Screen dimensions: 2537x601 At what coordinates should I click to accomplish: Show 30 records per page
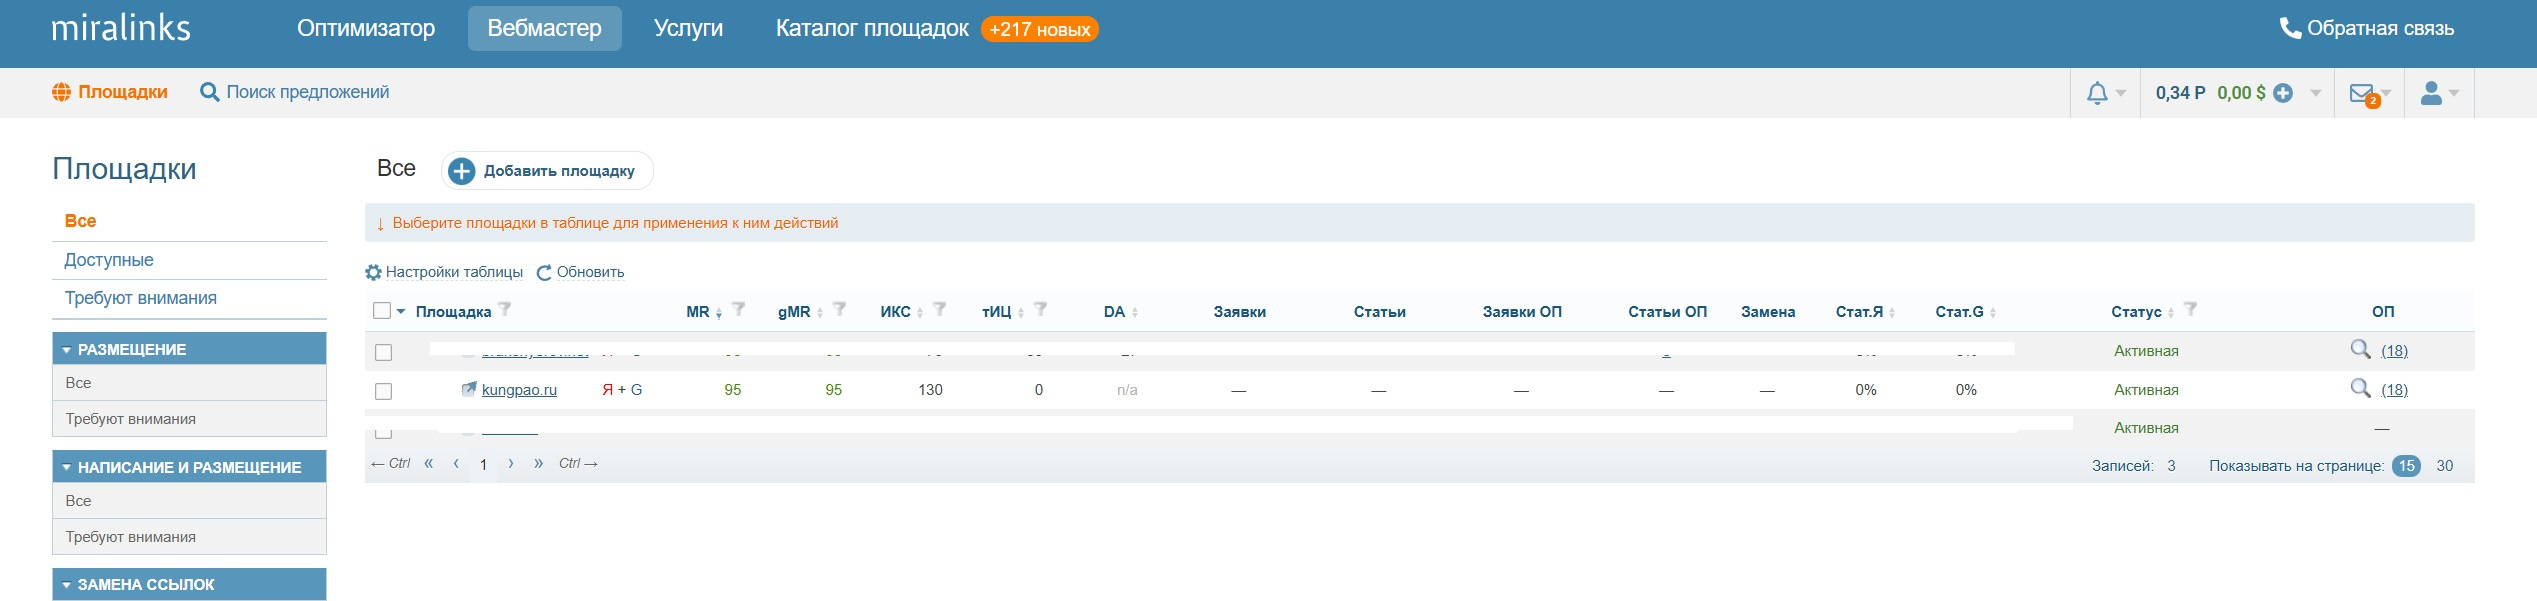[x=2445, y=466]
